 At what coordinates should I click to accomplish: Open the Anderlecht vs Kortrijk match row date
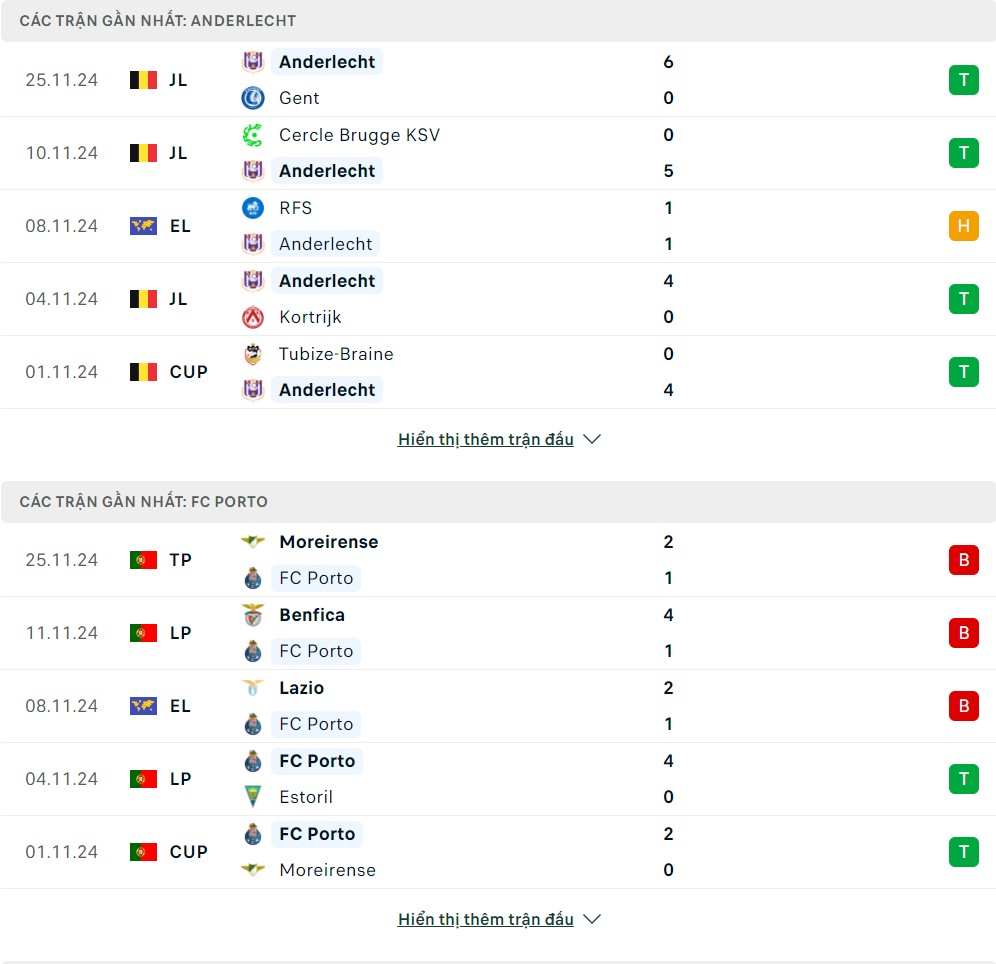click(x=62, y=299)
